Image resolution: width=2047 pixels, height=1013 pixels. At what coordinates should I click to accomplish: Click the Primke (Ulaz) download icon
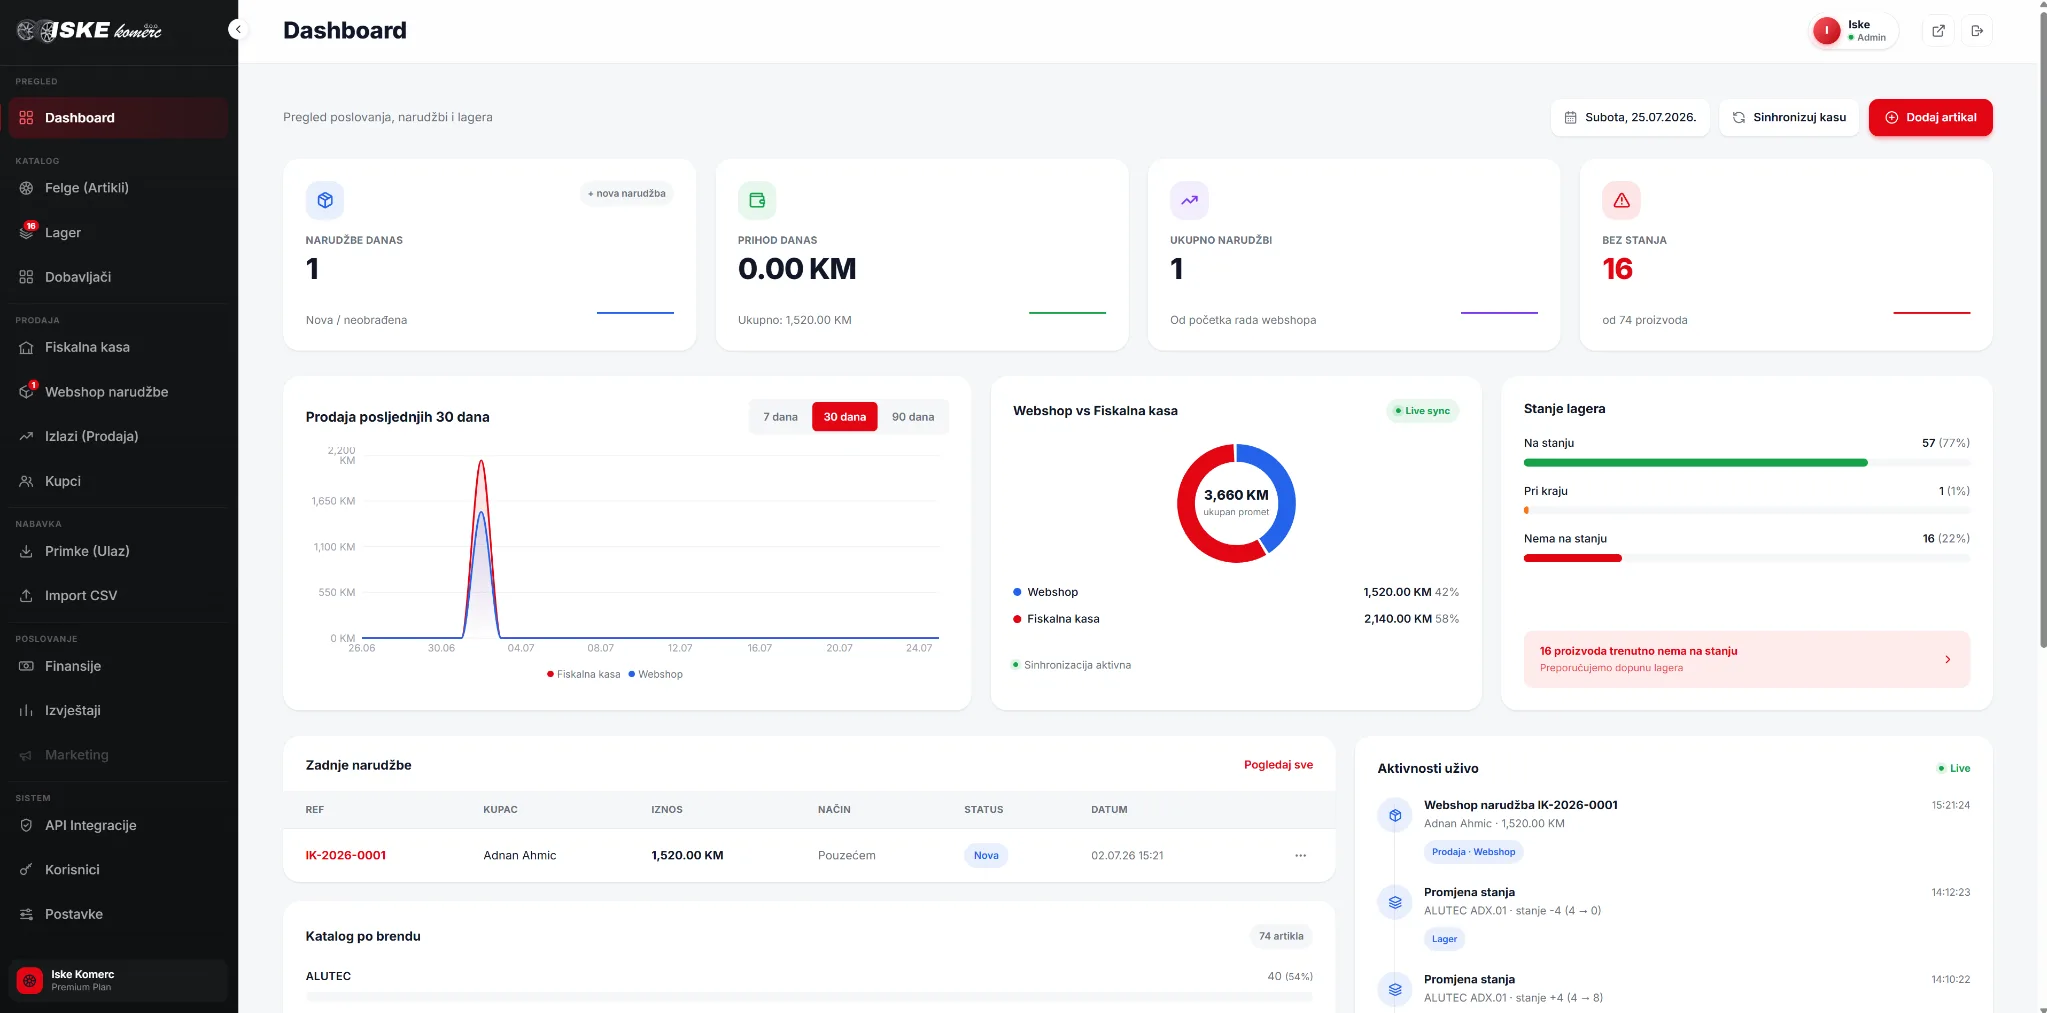tap(26, 551)
